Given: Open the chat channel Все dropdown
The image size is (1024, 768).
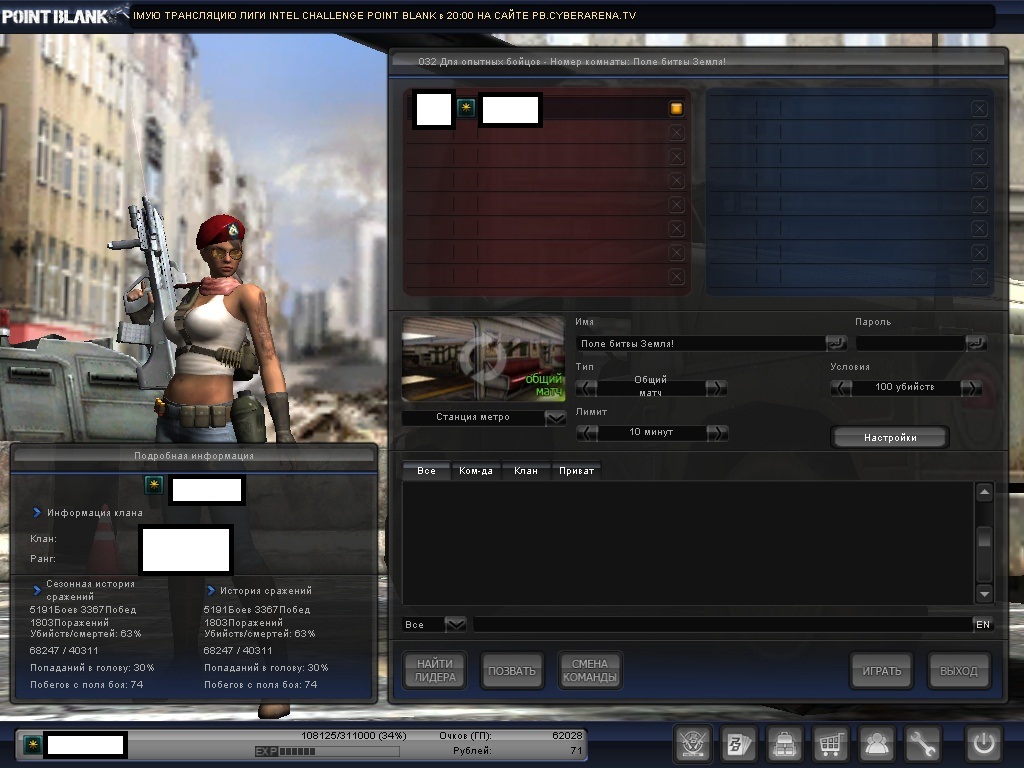Looking at the screenshot, I should coord(455,624).
